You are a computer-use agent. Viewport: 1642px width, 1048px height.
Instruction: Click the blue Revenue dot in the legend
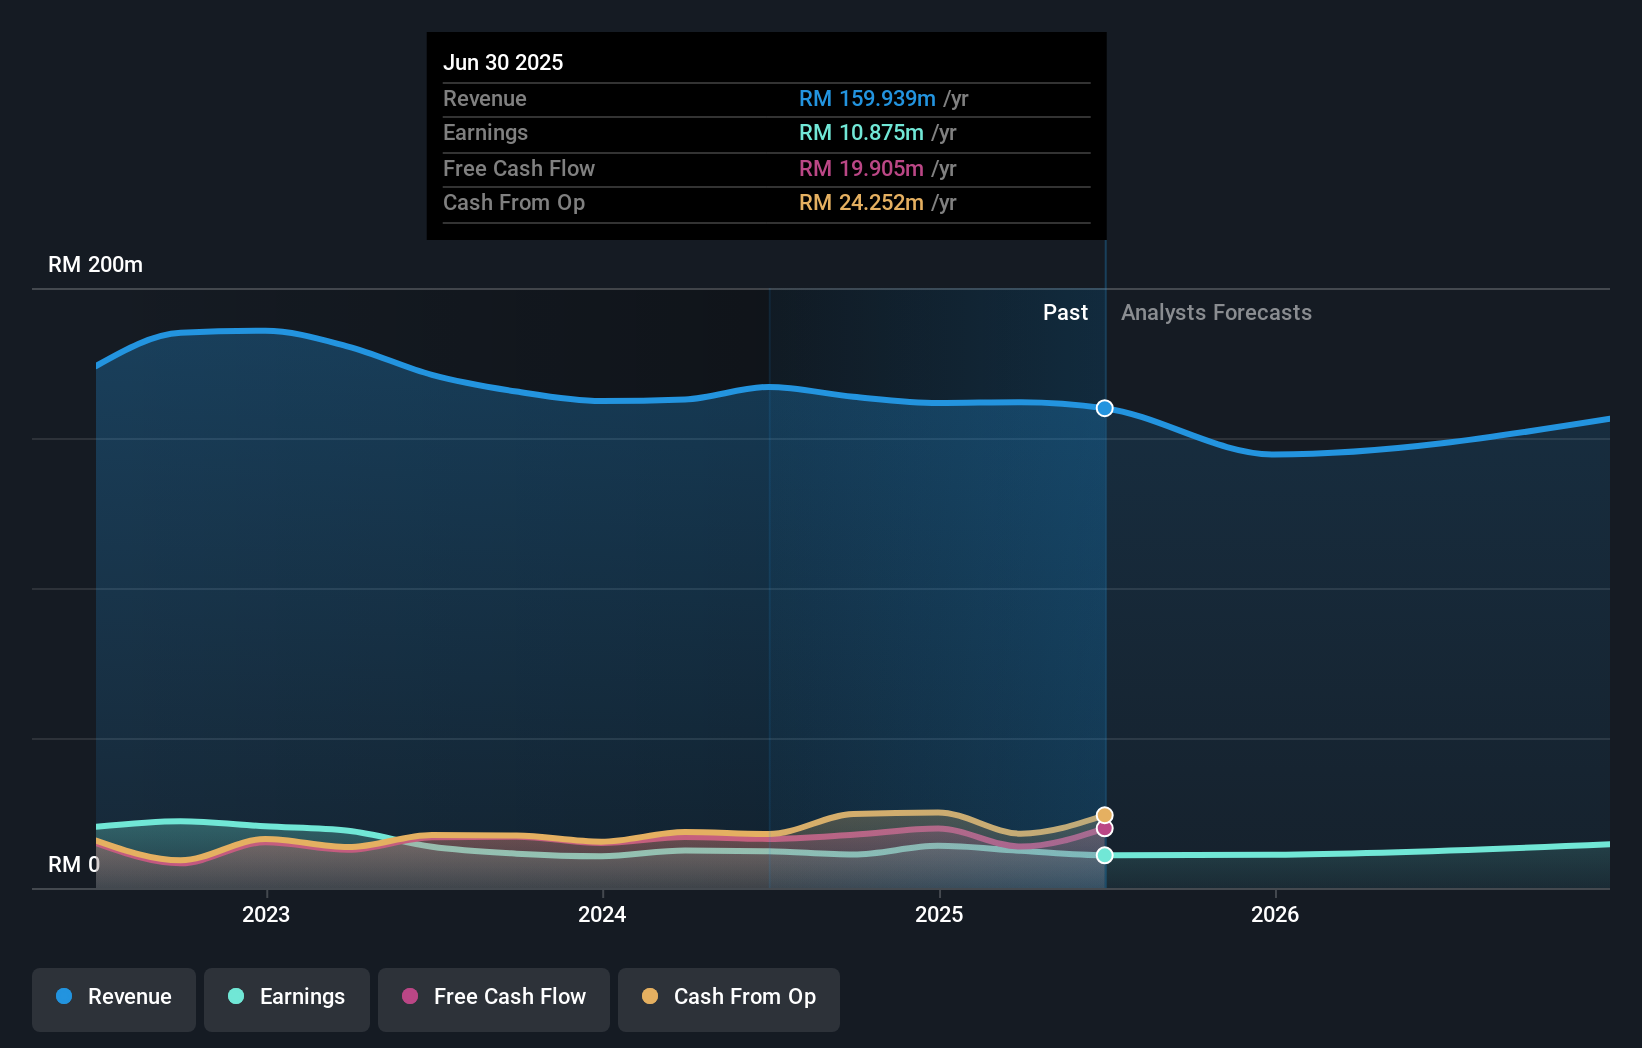62,997
